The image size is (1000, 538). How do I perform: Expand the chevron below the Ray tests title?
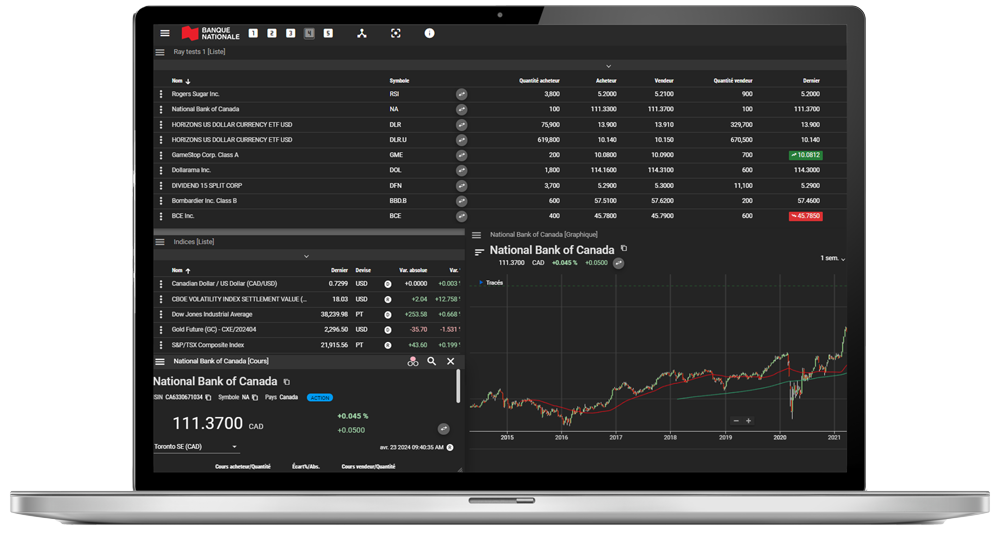(x=608, y=66)
